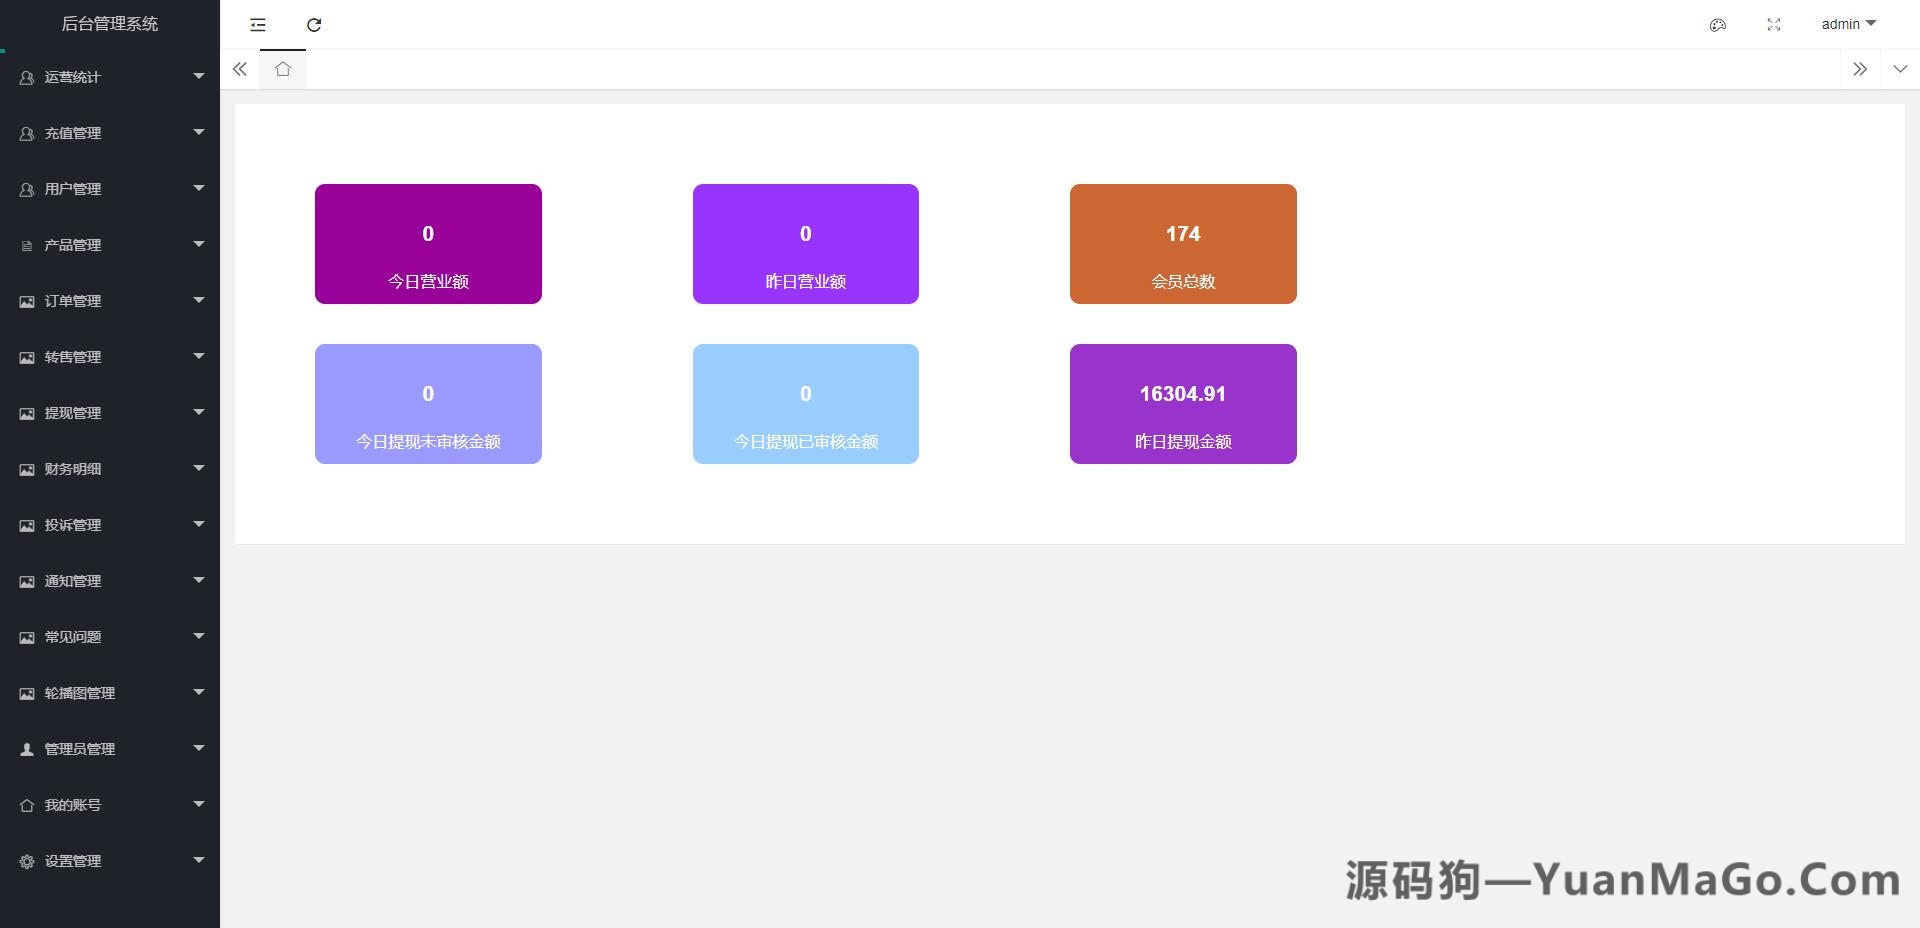The image size is (1920, 928).
Task: Click the 设置管理 gear icon
Action: [24, 860]
